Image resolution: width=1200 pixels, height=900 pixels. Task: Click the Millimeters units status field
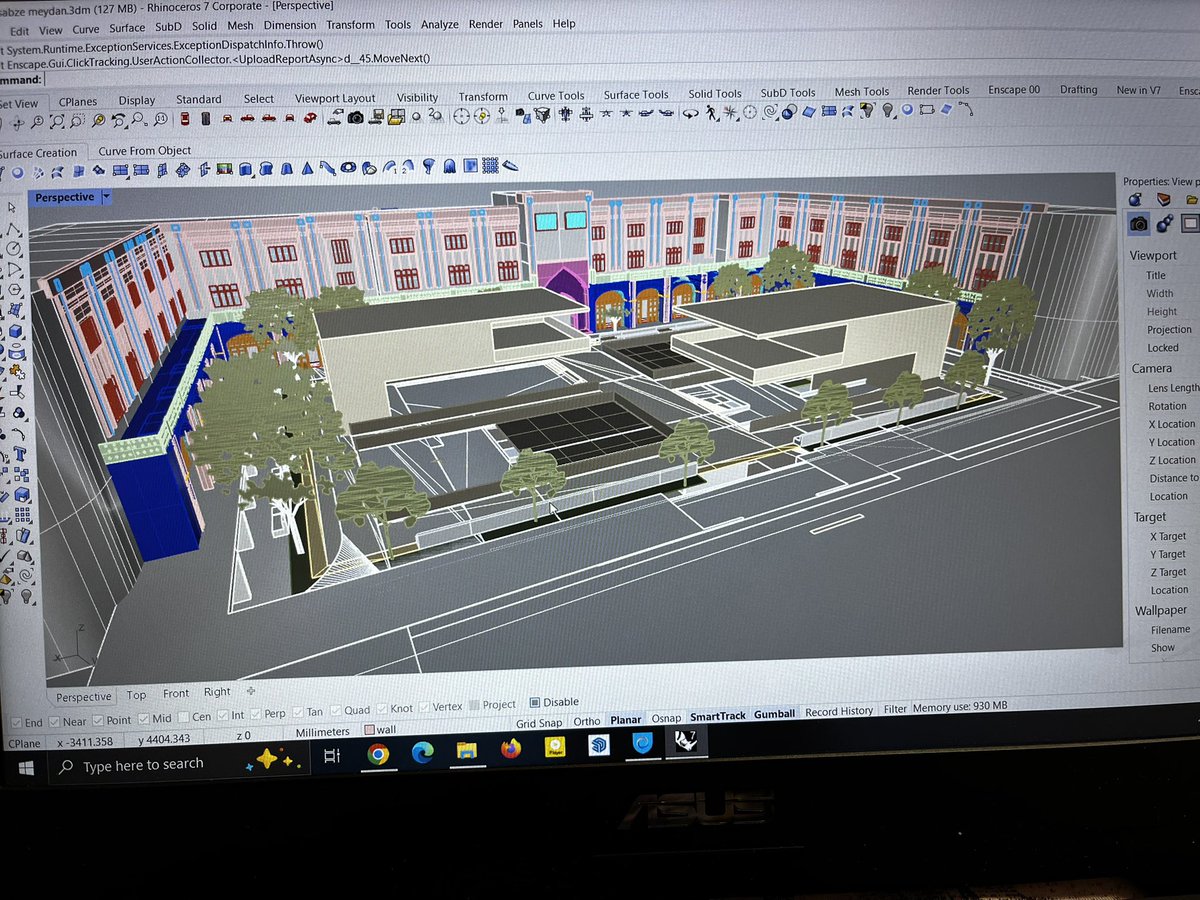[x=323, y=732]
